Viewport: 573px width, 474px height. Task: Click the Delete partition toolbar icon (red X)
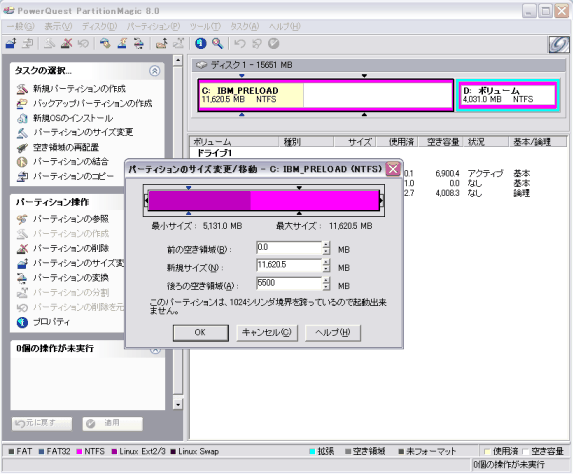point(66,43)
